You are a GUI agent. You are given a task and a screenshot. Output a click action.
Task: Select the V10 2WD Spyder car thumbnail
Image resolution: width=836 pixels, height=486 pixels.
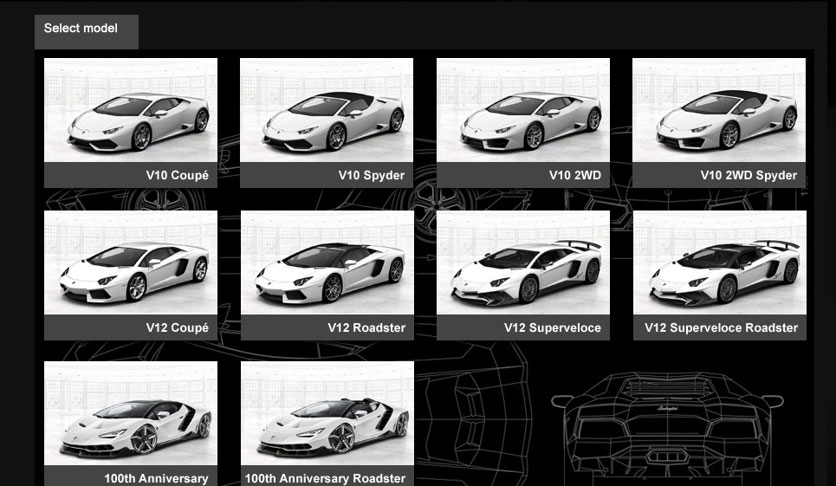[719, 110]
